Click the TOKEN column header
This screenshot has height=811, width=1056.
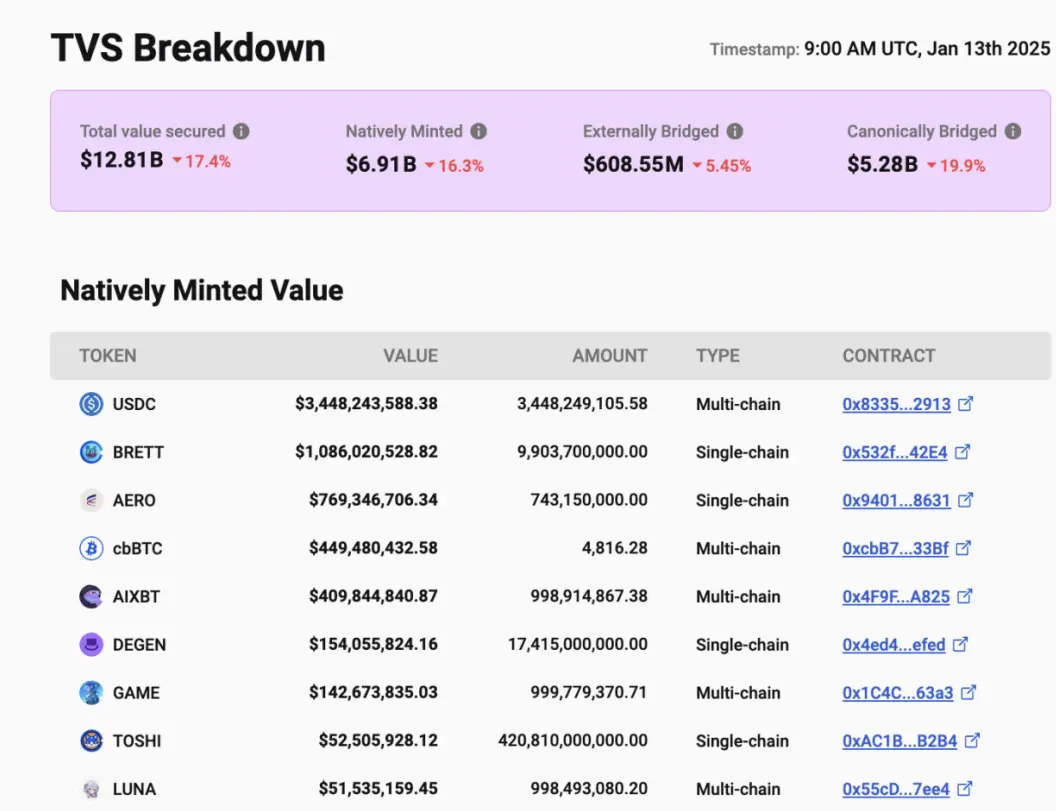108,356
